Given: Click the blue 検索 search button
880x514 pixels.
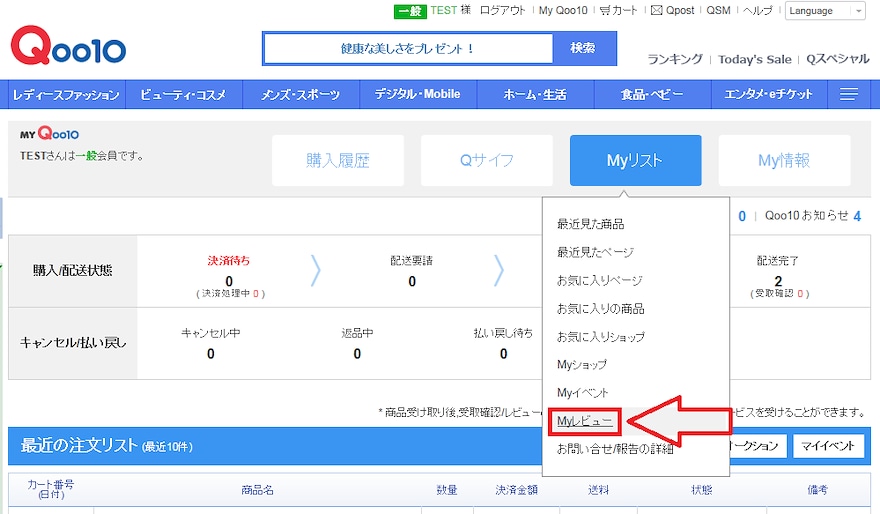Looking at the screenshot, I should (x=584, y=48).
